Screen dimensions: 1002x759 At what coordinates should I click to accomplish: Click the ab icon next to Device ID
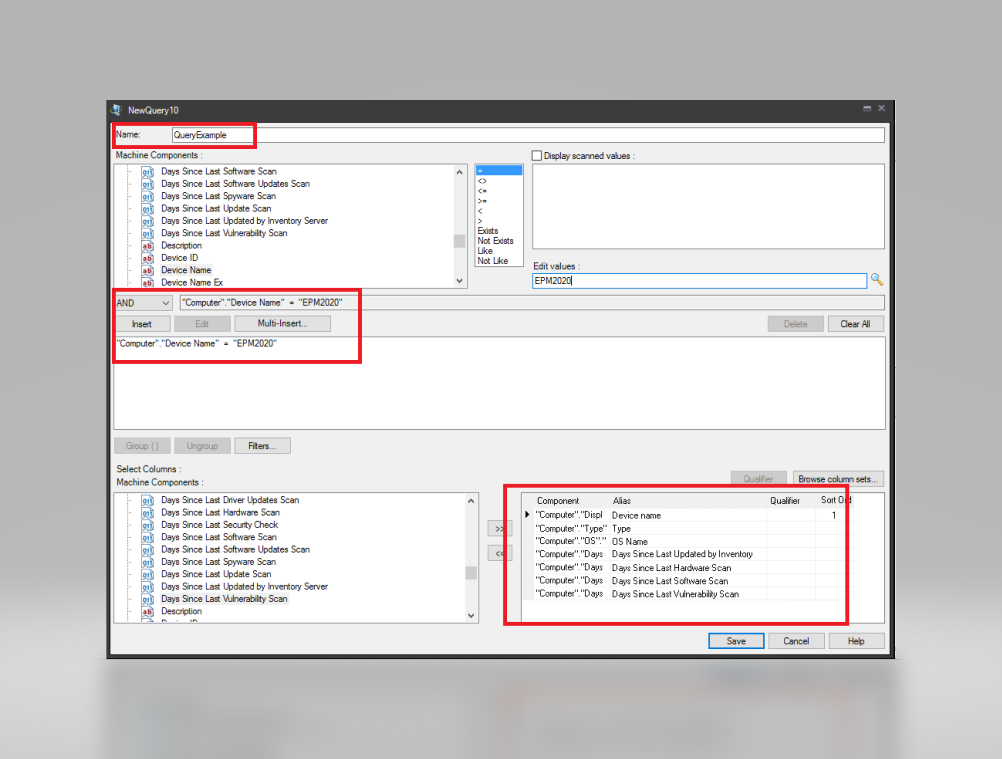tap(145, 257)
